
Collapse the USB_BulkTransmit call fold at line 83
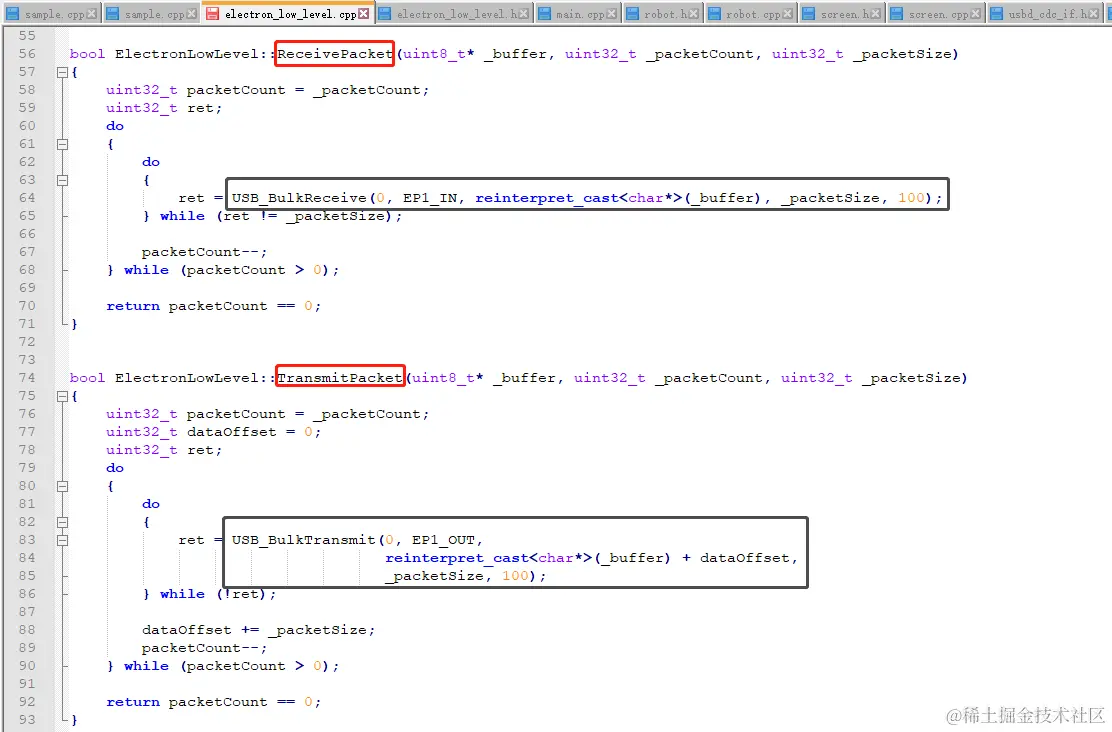[62, 540]
